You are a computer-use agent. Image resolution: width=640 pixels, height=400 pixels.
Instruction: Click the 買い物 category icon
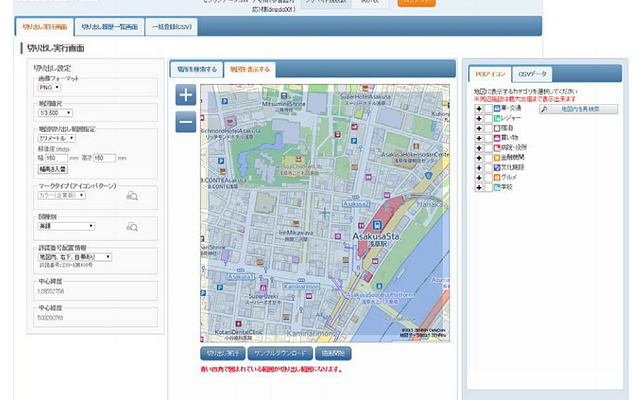[497, 138]
